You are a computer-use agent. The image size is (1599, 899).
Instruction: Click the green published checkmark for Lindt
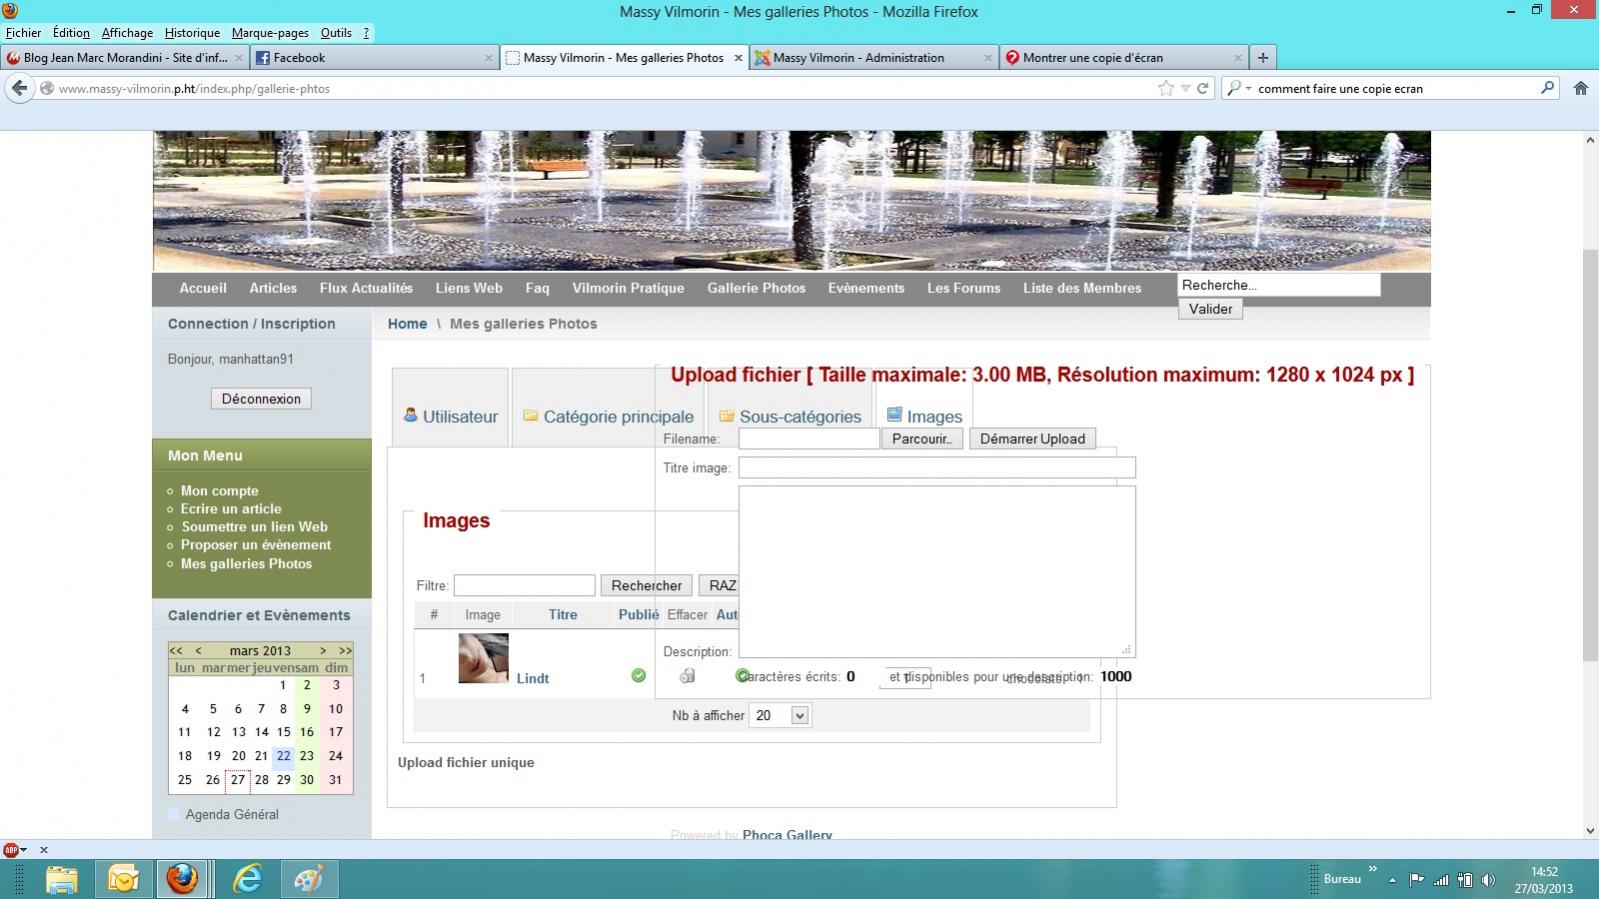click(638, 676)
